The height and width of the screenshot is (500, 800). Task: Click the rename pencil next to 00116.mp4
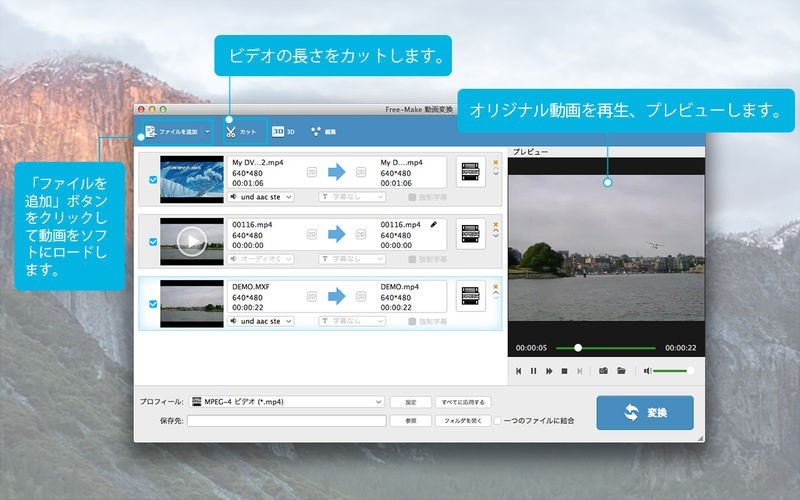point(434,226)
